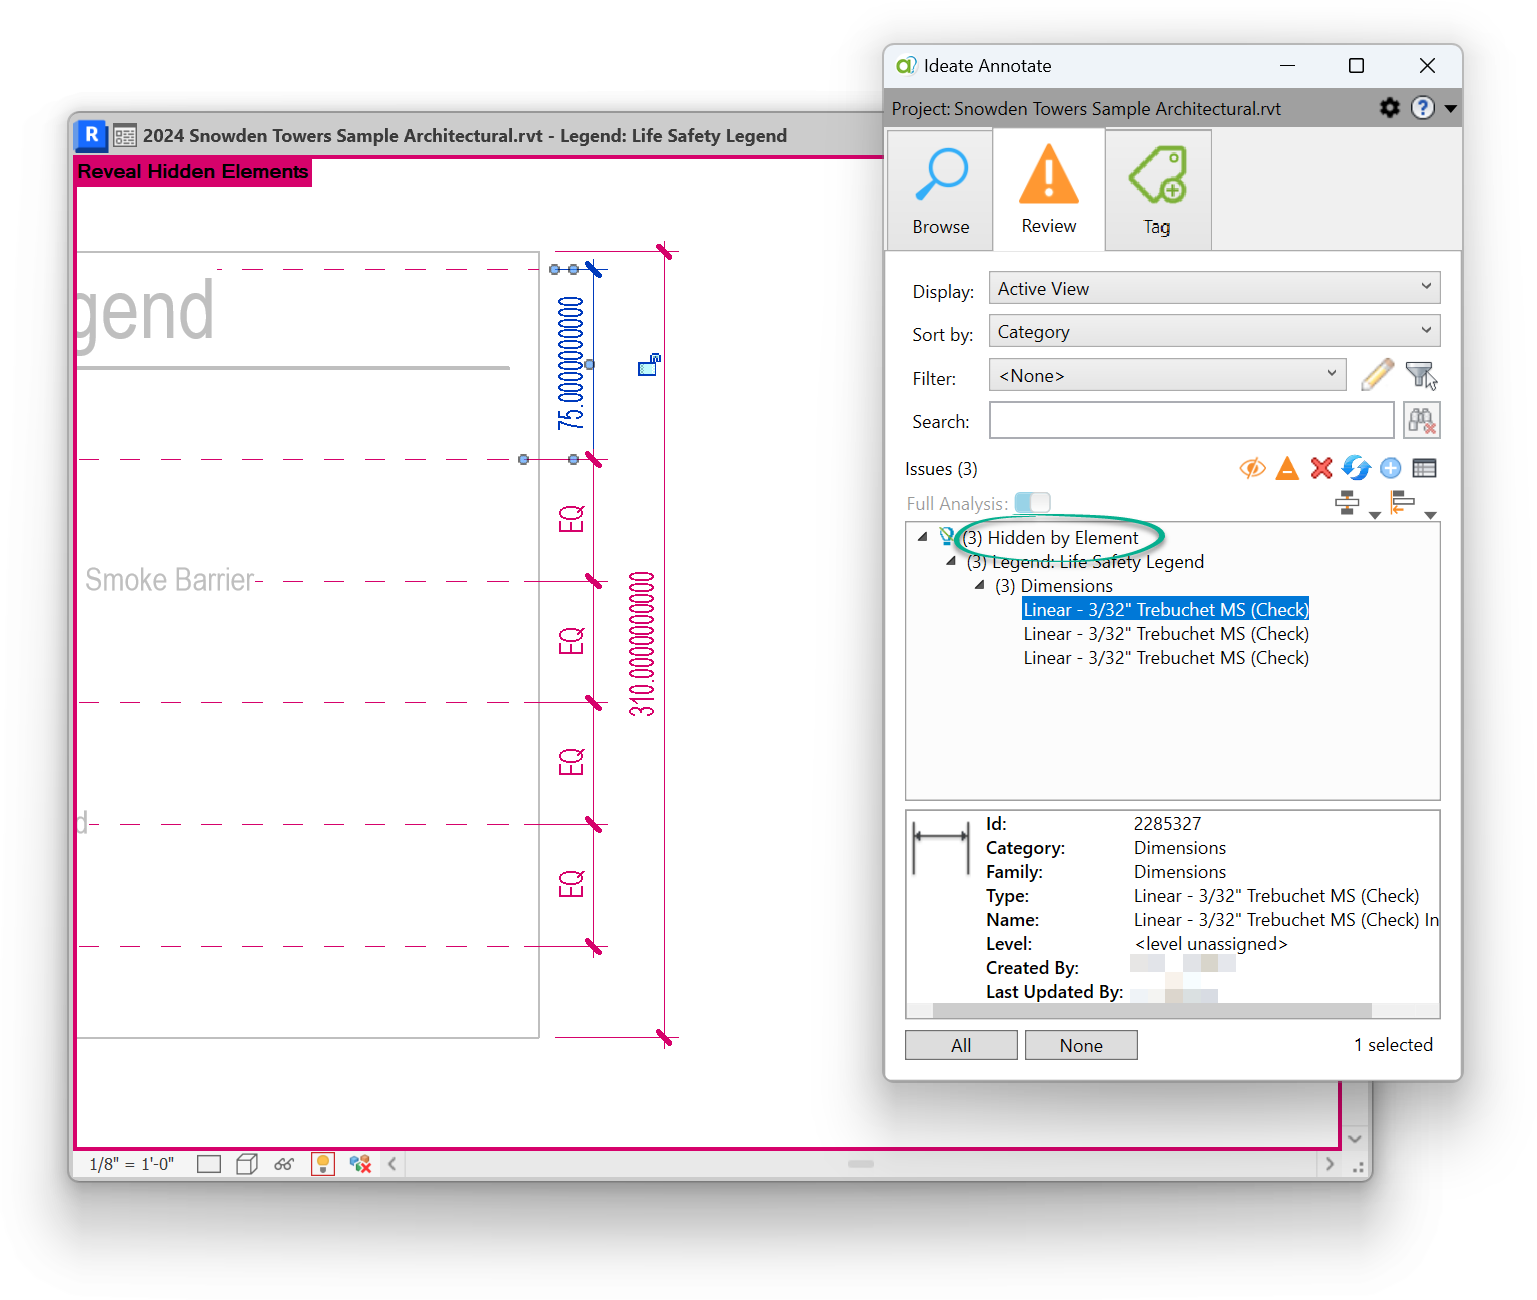Select the third Linear Trebuchet MS dimension row
The image size is (1537, 1300).
click(1166, 658)
